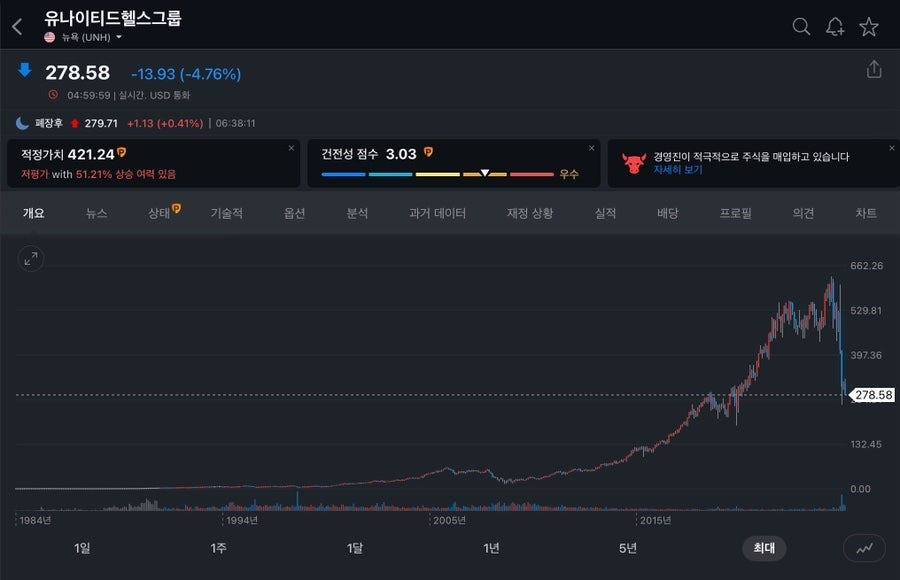Go to the 분석 tab
Screen dimensions: 900x580
[x=357, y=214]
